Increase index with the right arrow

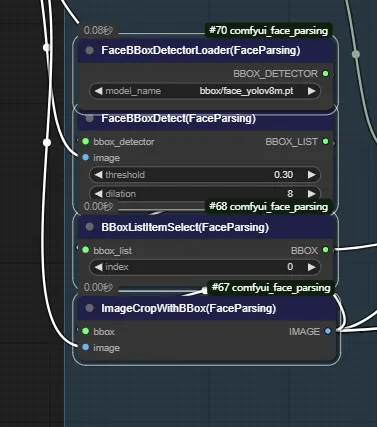coord(311,267)
